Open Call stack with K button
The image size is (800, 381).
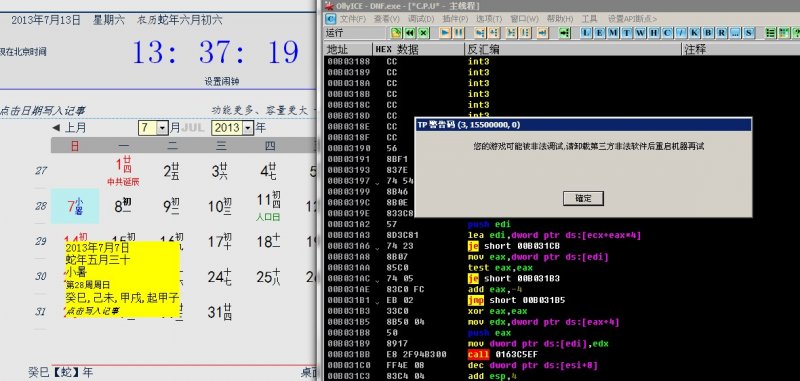[x=694, y=33]
